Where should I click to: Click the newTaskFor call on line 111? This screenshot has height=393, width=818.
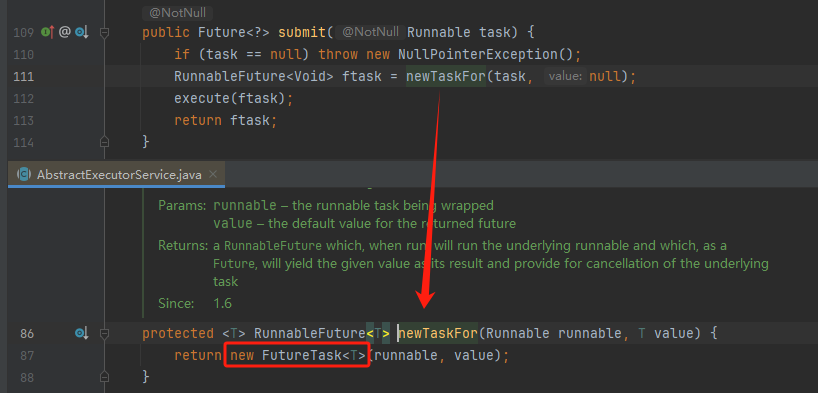[446, 77]
